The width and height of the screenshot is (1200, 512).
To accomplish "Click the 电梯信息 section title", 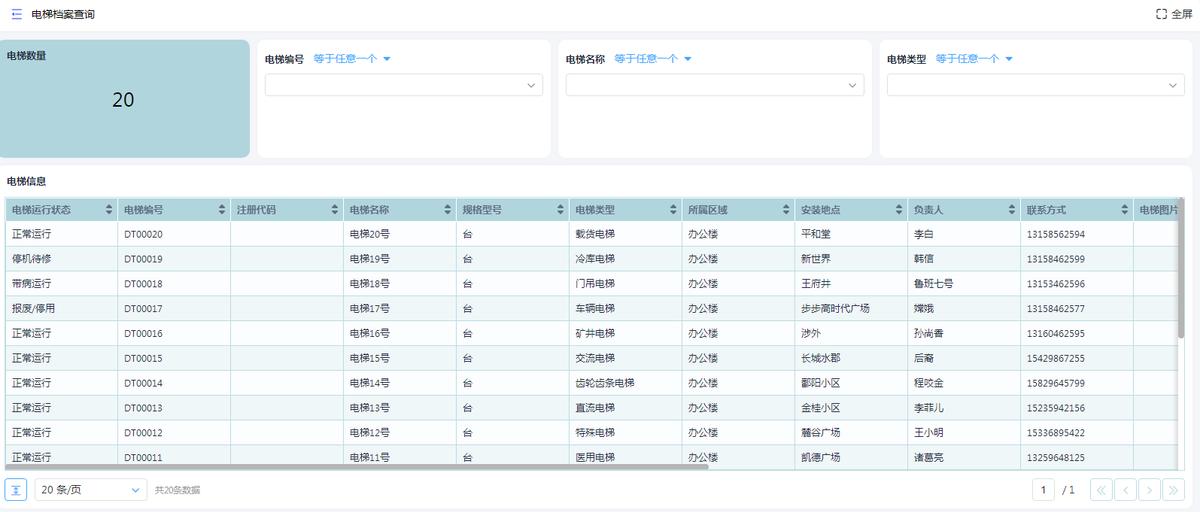I will point(27,181).
